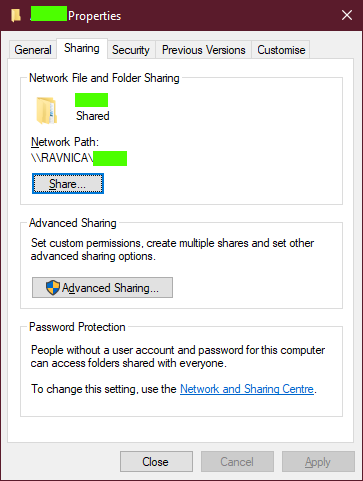Click the folder icon in the title bar
The image size is (363, 481).
16,15
